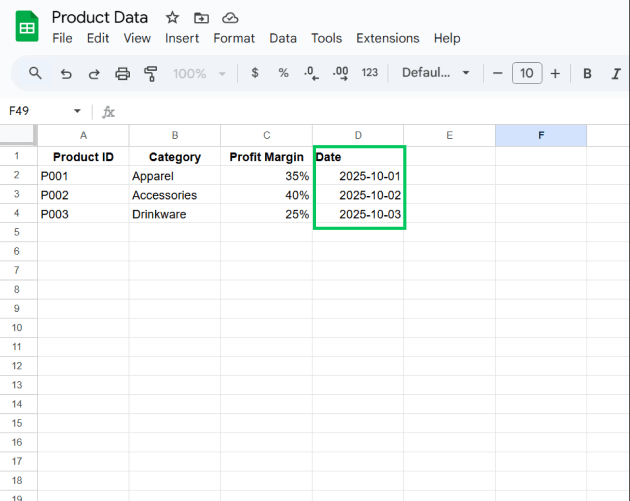This screenshot has height=501, width=630.
Task: Open the Format menu
Action: click(234, 38)
